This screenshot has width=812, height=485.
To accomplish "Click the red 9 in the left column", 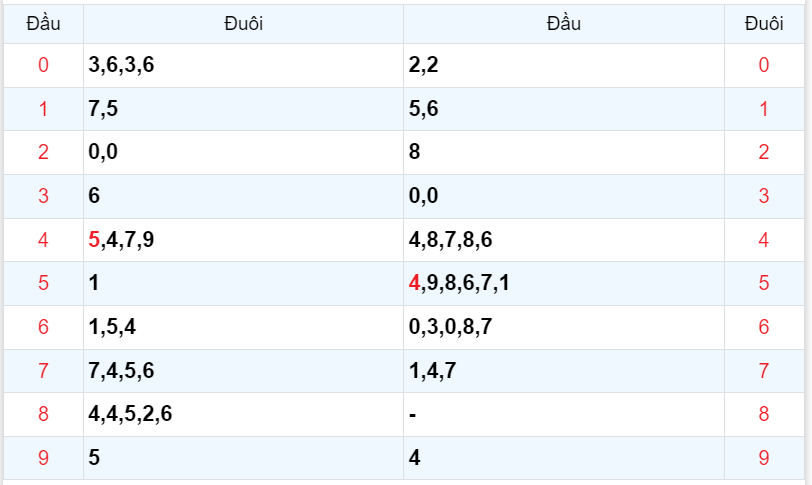I will pyautogui.click(x=43, y=458).
